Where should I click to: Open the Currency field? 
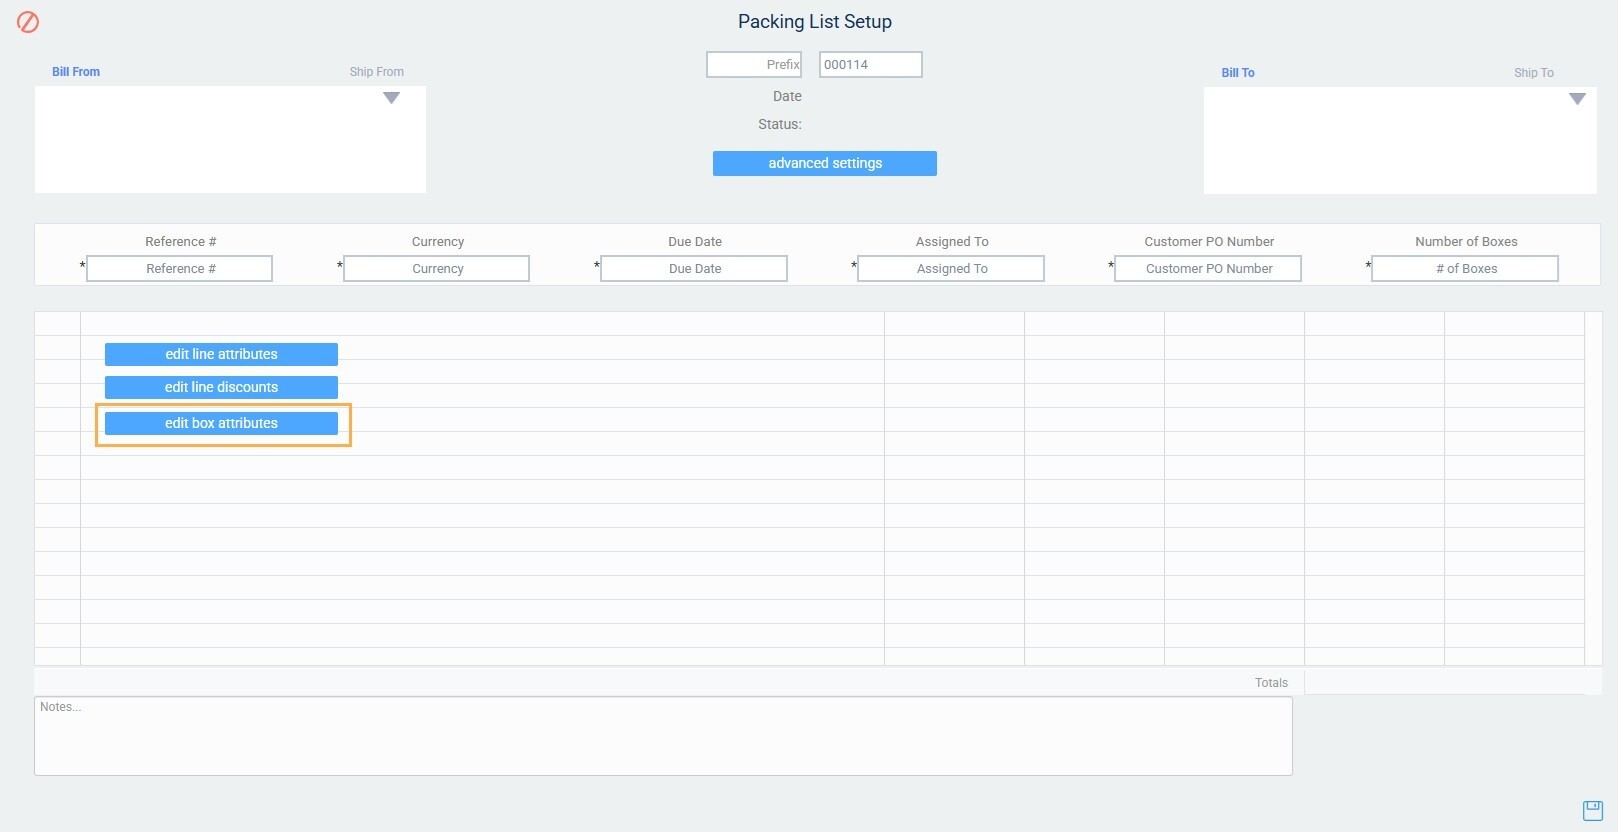[x=437, y=269]
